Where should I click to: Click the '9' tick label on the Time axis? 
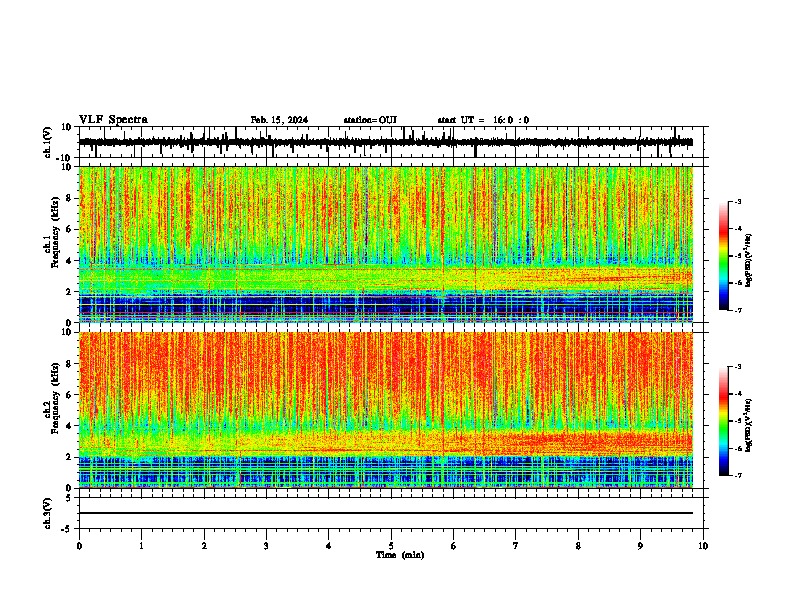(x=640, y=546)
